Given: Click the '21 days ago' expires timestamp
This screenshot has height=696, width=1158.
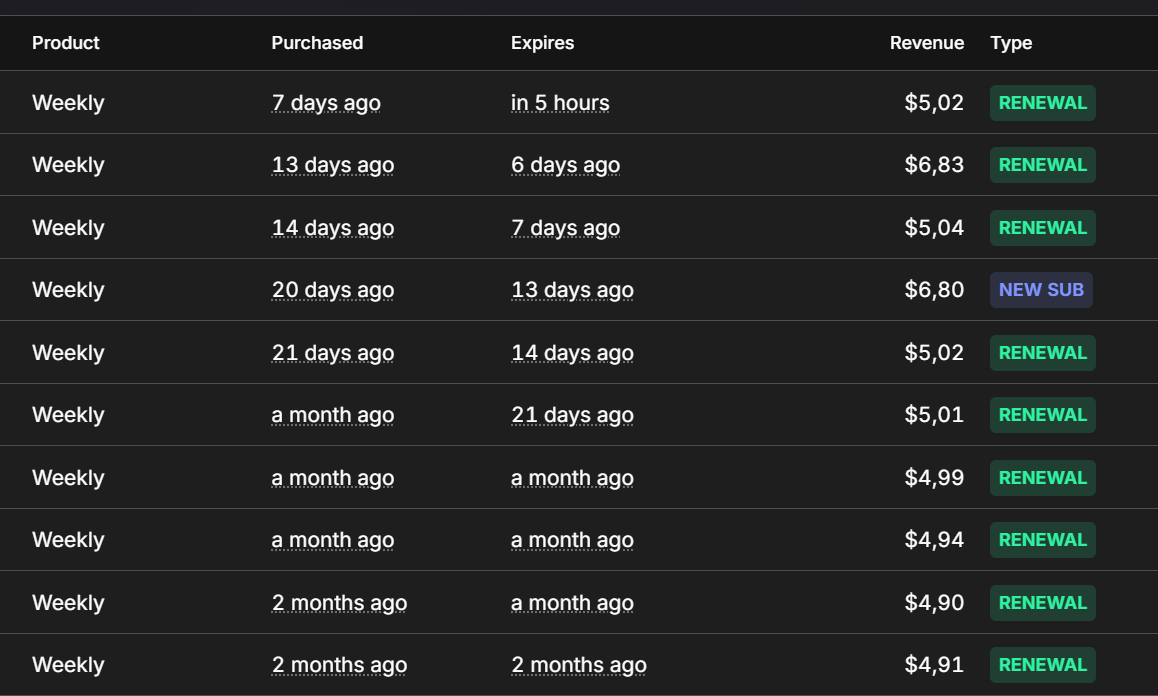Looking at the screenshot, I should (572, 414).
